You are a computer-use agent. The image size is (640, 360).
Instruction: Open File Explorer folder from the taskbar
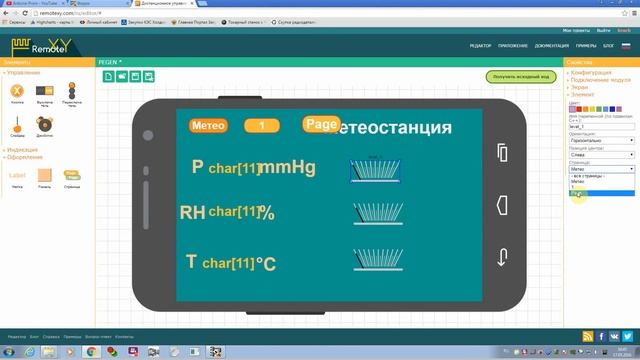49,352
